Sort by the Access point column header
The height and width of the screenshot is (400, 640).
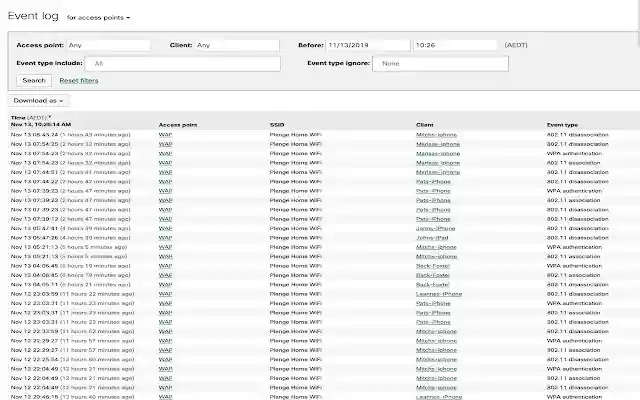(178, 125)
